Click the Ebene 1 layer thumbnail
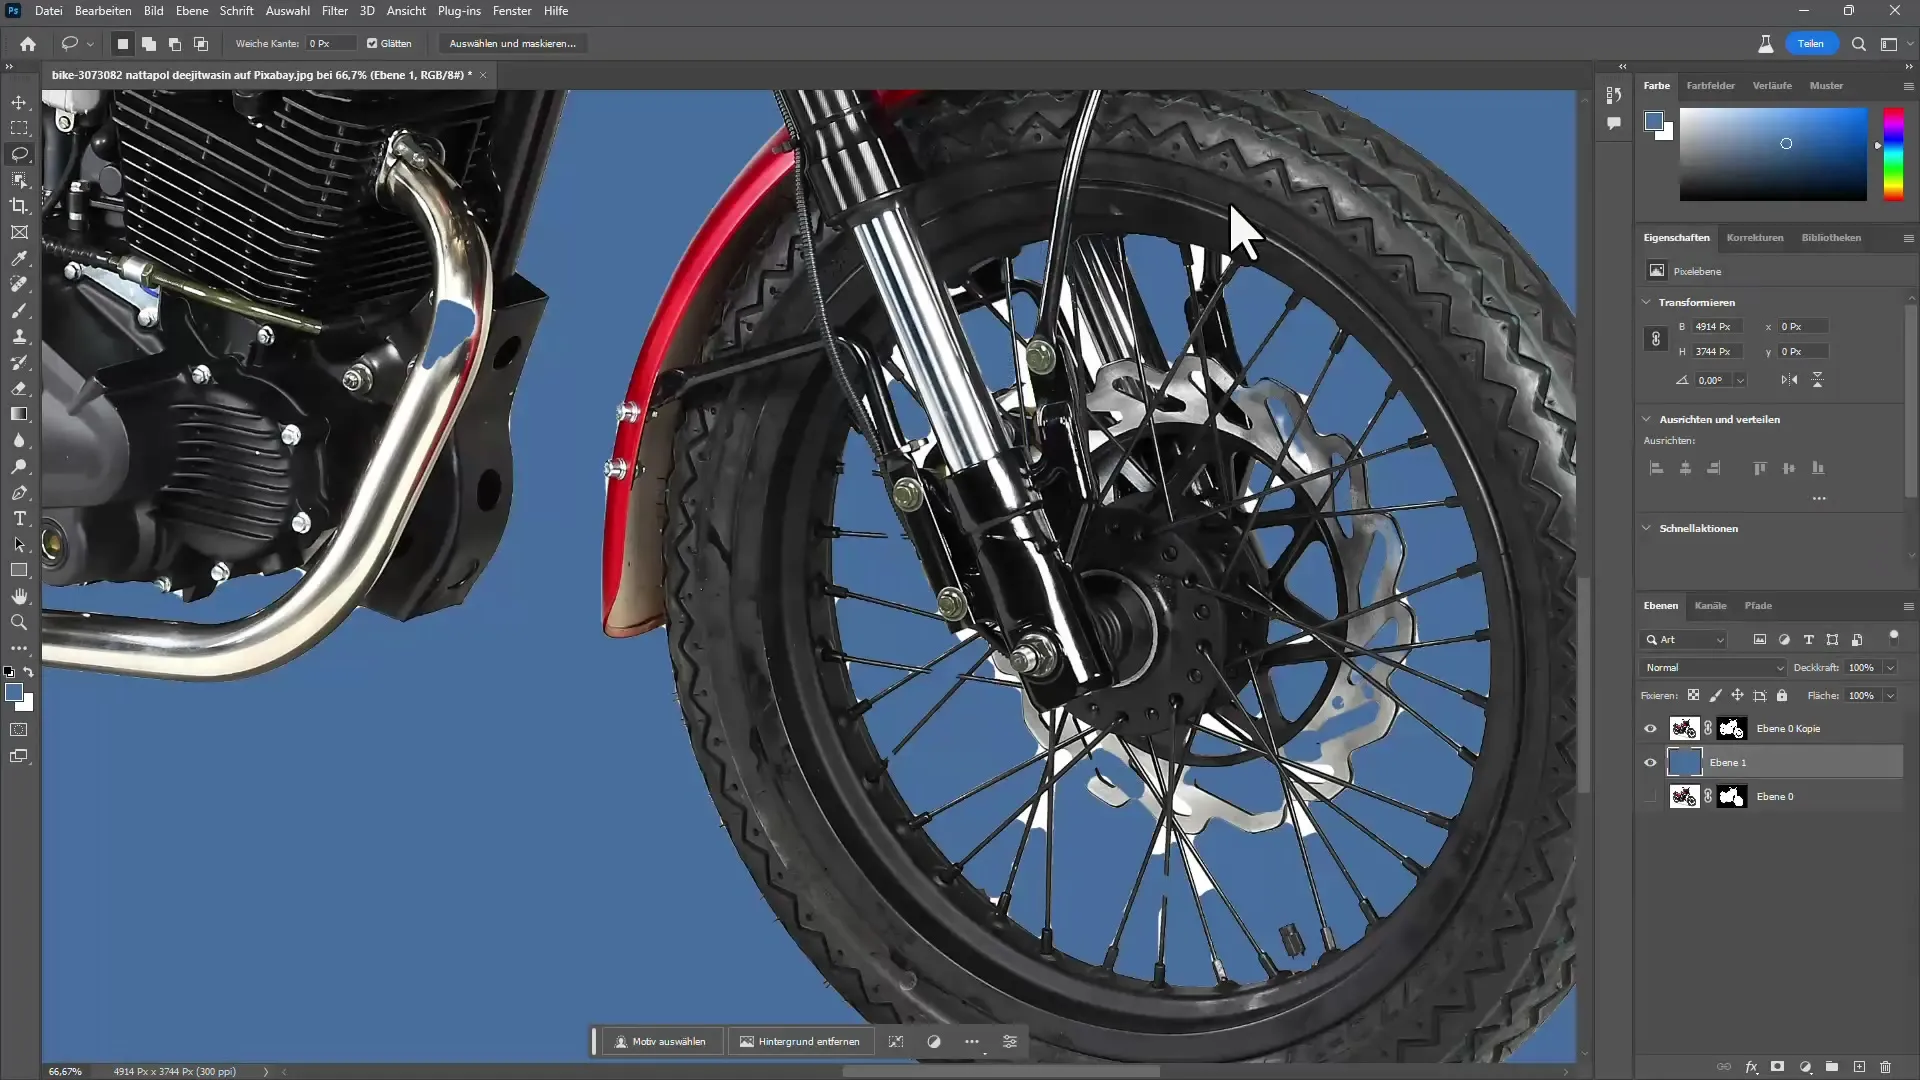The image size is (1920, 1080). tap(1684, 762)
